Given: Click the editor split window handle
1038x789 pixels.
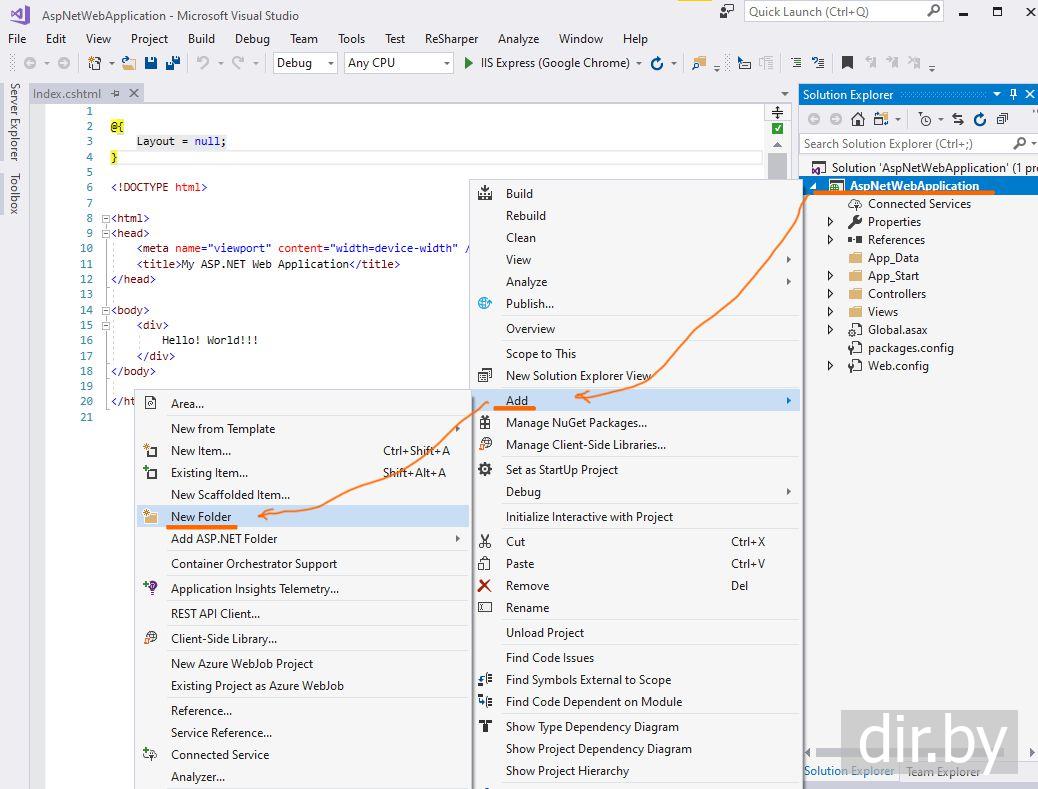Looking at the screenshot, I should click(x=777, y=112).
